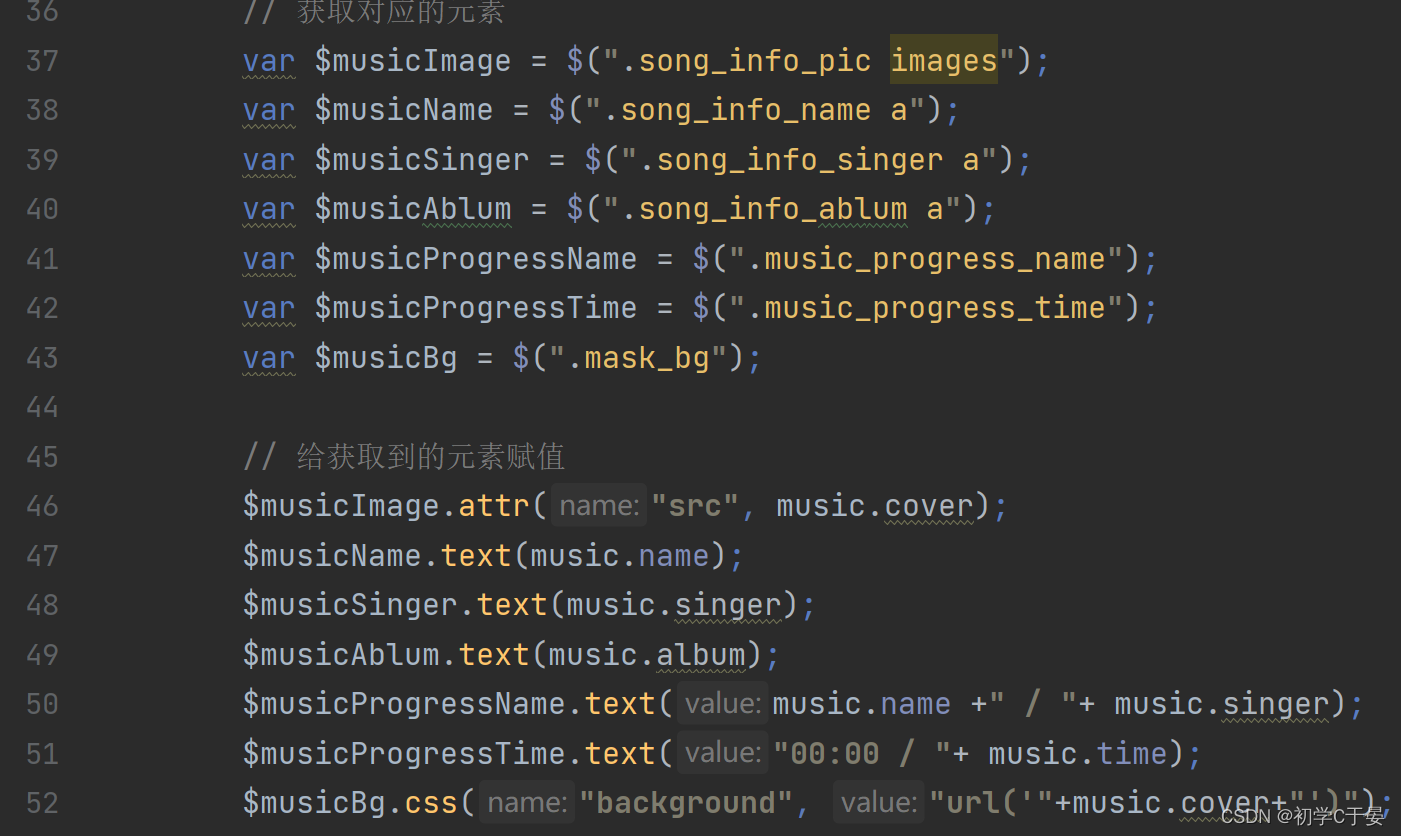The width and height of the screenshot is (1401, 836).
Task: Click the css method call on line 52
Action: pos(431,803)
